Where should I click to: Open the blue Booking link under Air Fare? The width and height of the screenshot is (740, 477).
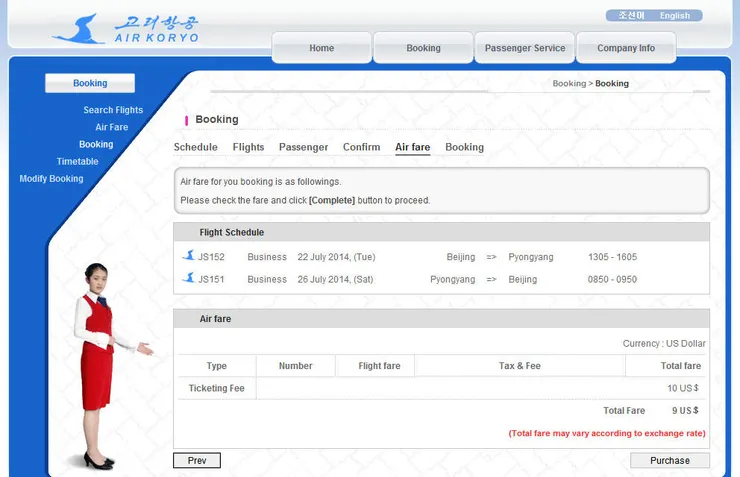click(96, 144)
